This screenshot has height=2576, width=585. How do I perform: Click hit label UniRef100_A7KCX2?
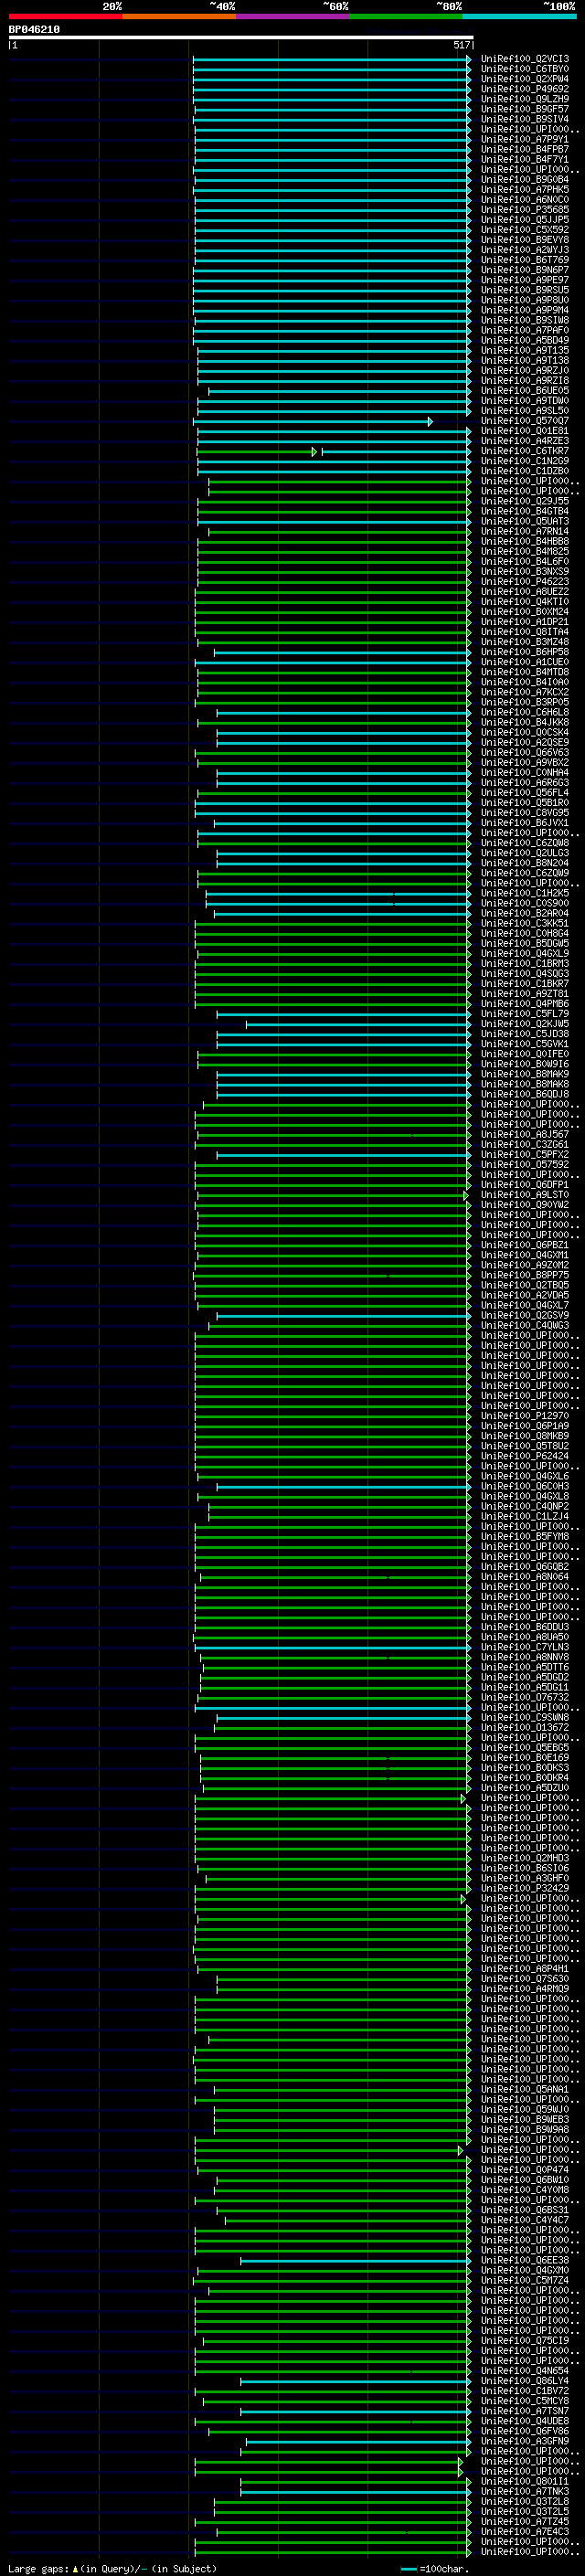(x=525, y=692)
